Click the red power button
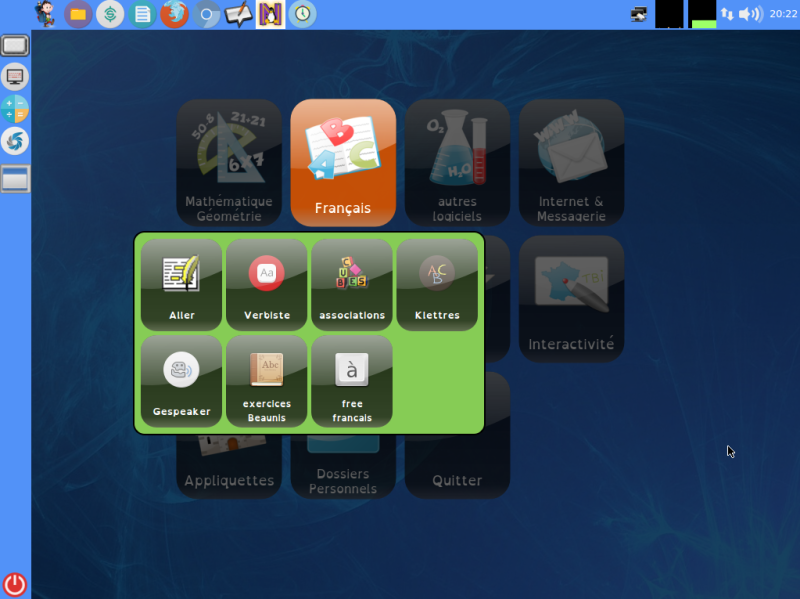Screen dimensions: 800x599 (15, 584)
